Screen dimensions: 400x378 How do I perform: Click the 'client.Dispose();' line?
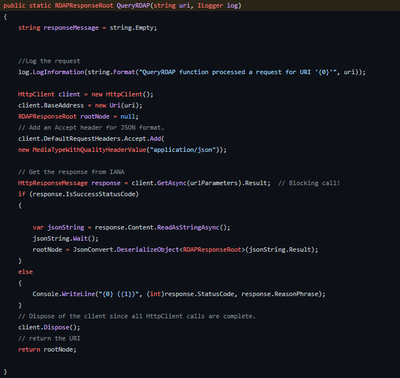(49, 327)
